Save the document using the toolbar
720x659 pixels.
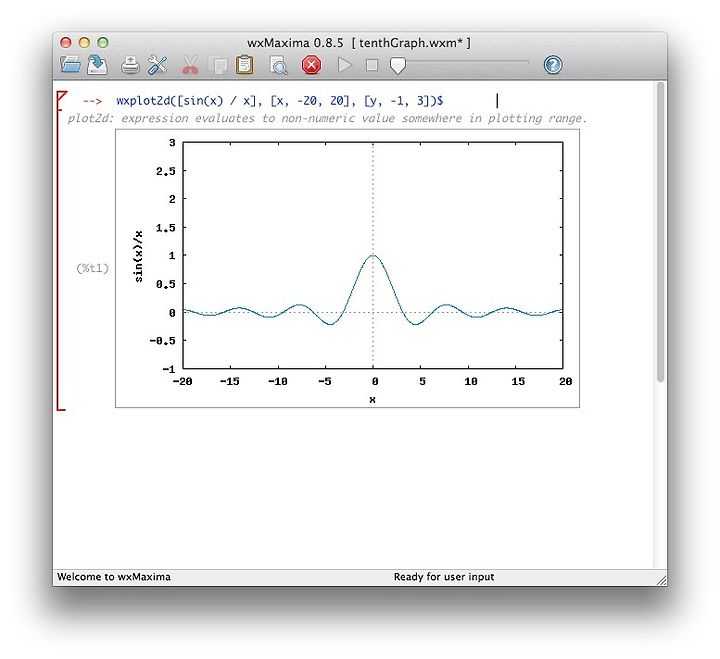97,65
